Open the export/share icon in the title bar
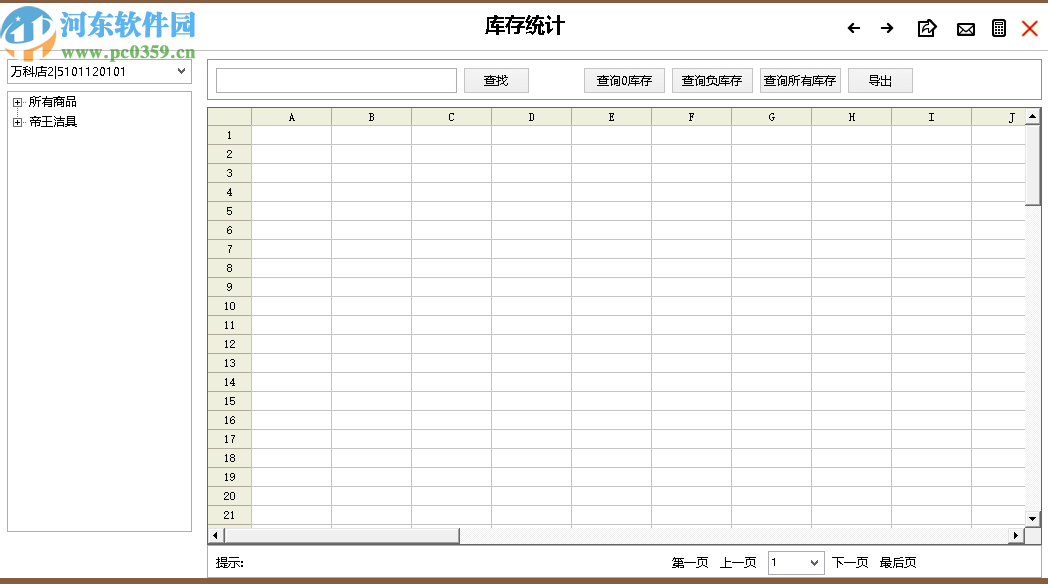 click(926, 29)
